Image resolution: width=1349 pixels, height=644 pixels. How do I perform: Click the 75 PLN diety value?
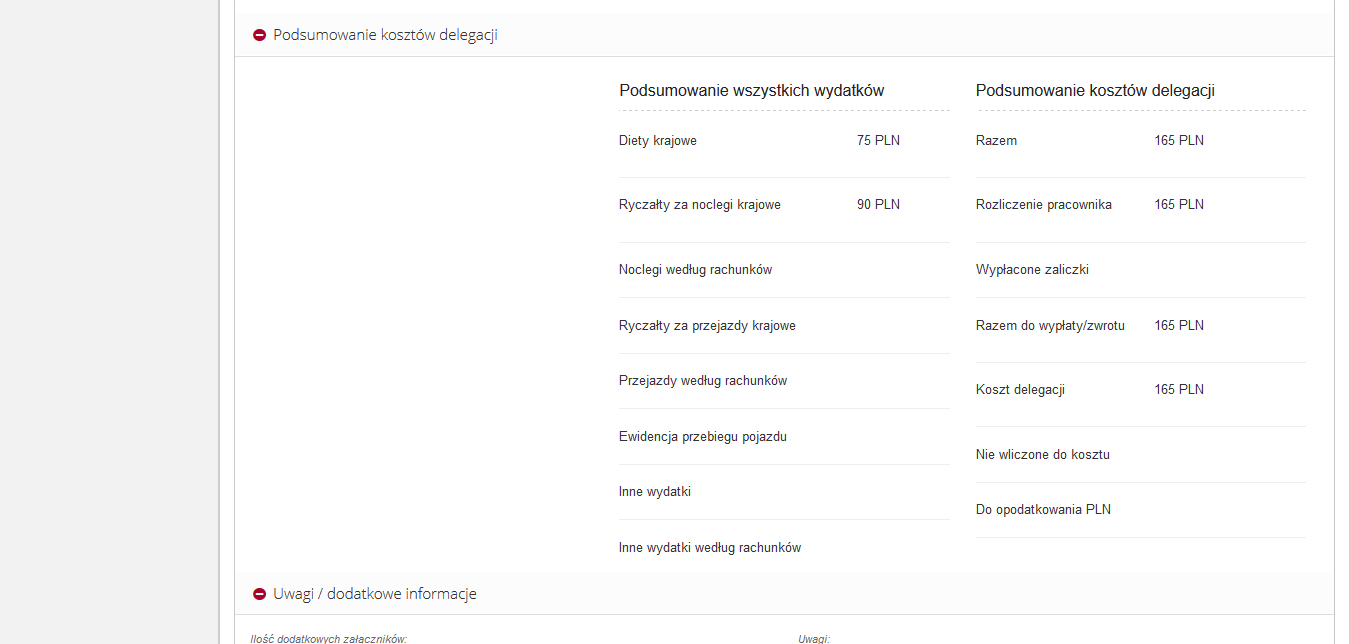878,141
